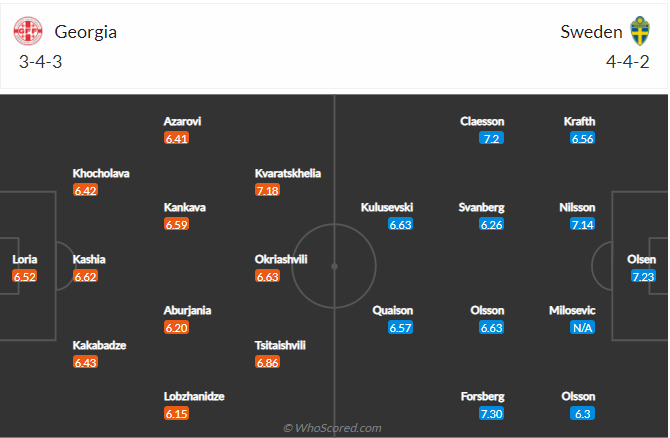
Task: Click player name Kankava
Action: coord(185,208)
